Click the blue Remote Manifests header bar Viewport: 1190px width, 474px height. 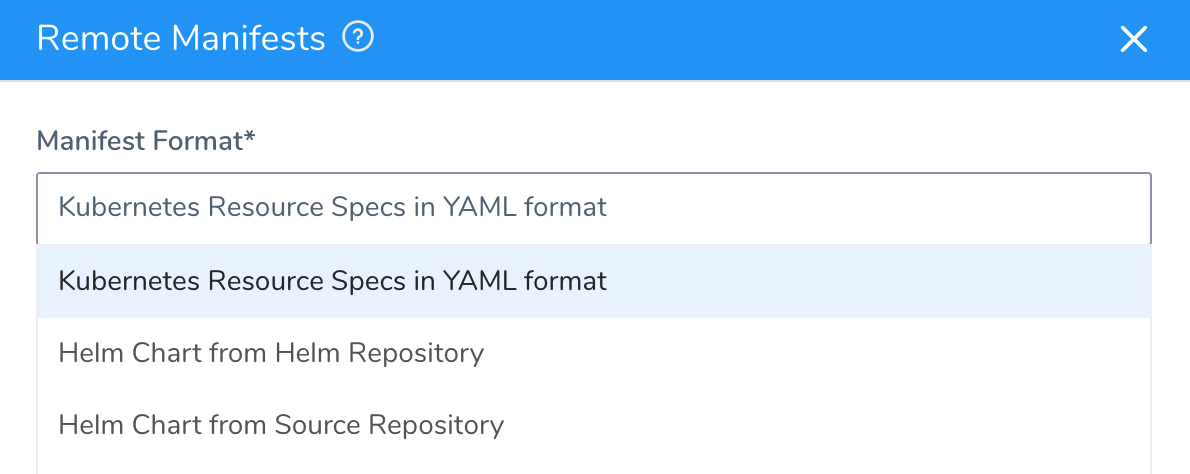coord(595,39)
